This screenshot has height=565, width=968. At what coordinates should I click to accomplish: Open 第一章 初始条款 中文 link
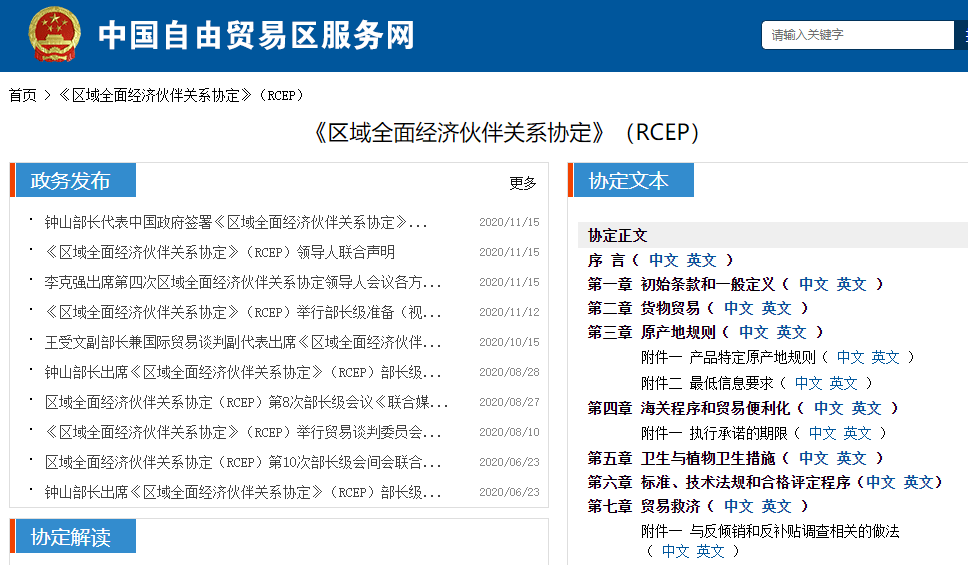tap(814, 284)
